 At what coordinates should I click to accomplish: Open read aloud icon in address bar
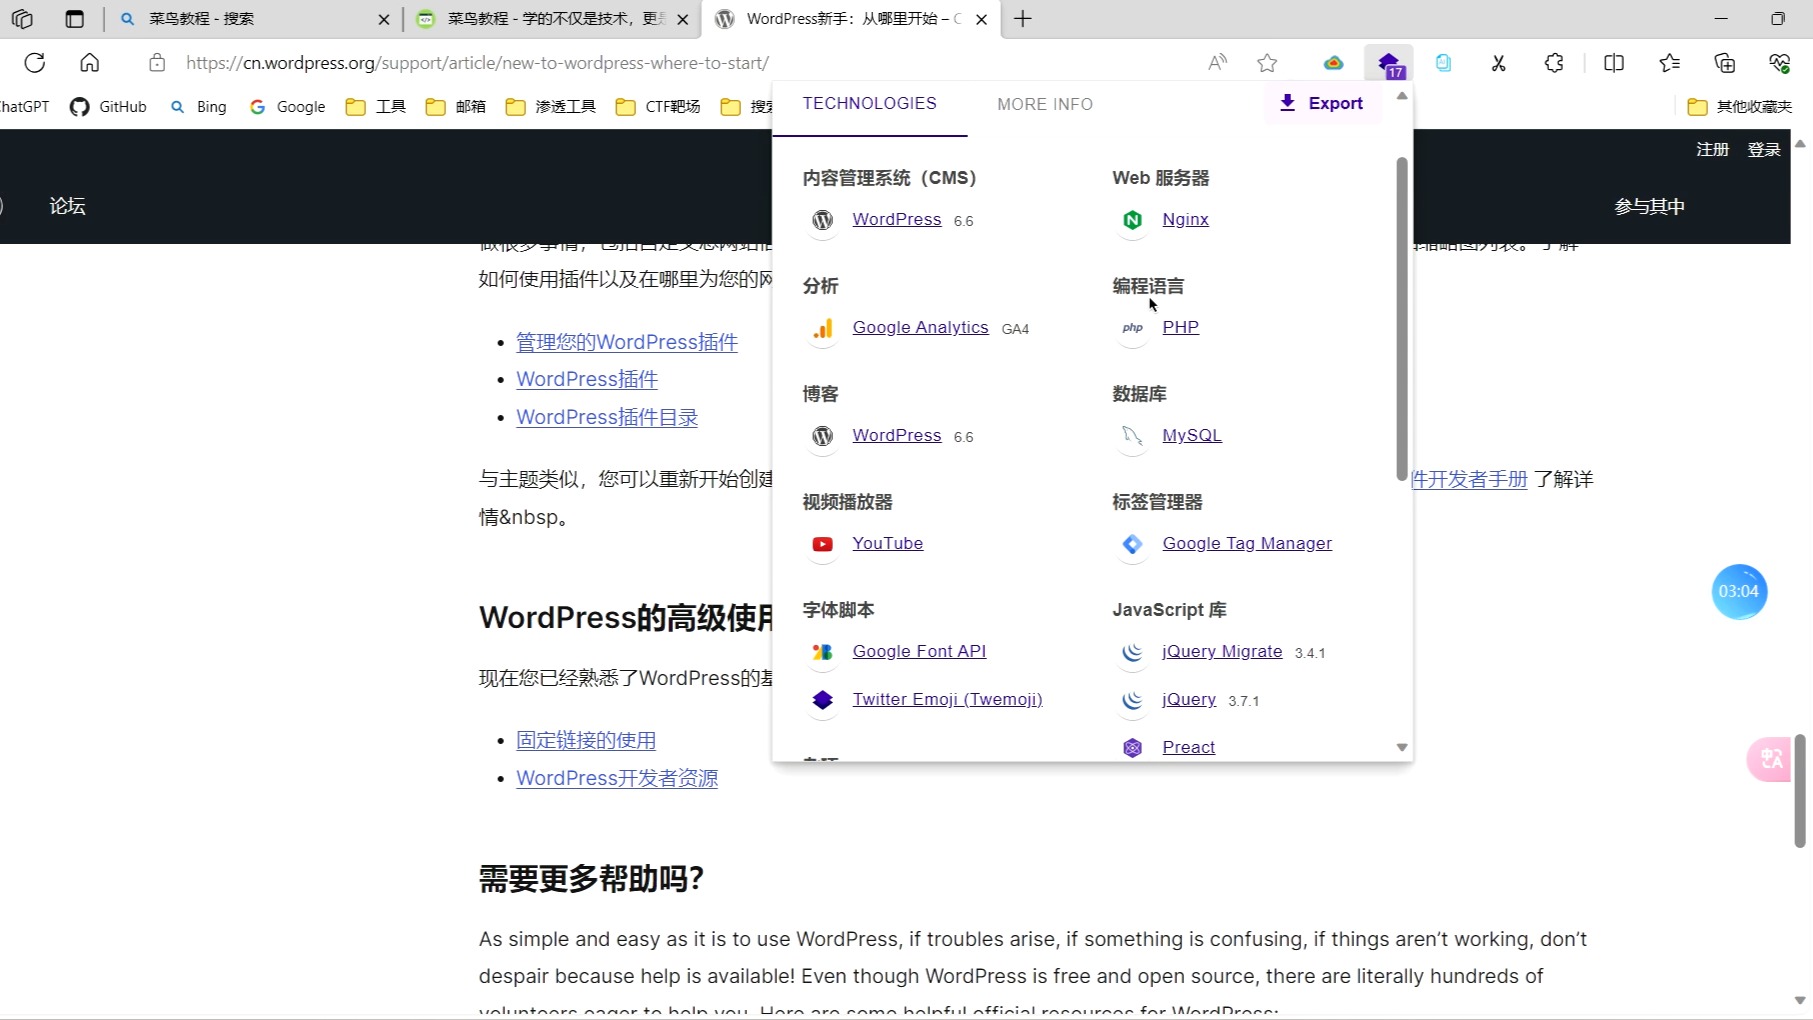(x=1217, y=63)
